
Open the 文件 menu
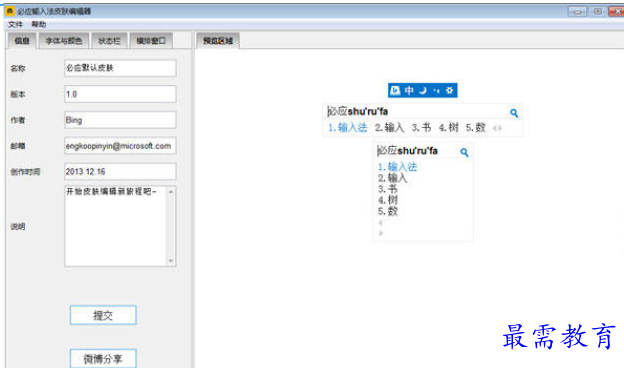[x=16, y=24]
